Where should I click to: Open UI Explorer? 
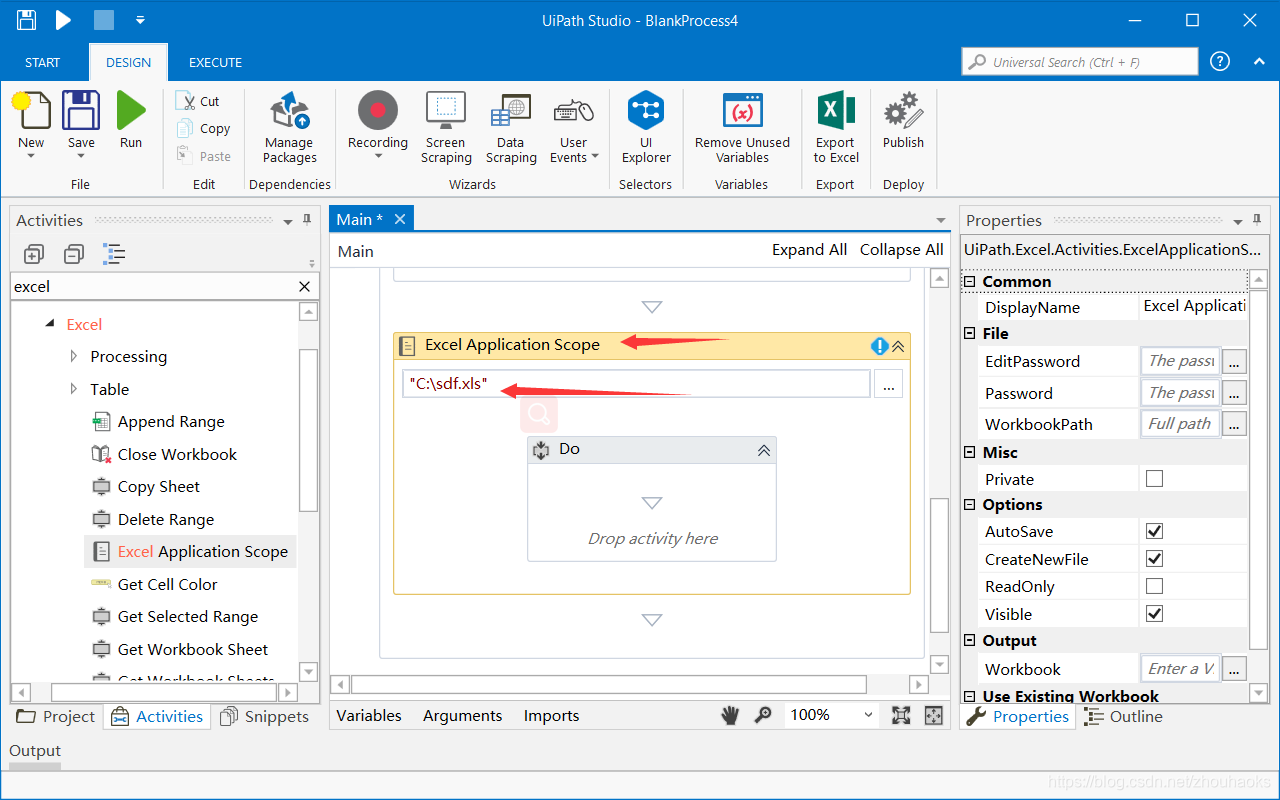646,127
